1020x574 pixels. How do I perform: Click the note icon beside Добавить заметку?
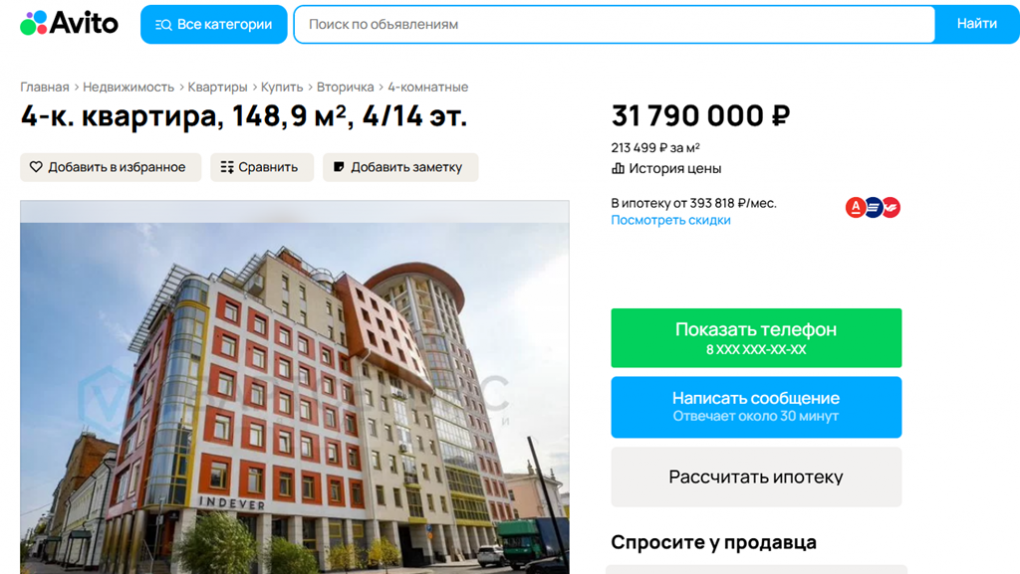click(x=339, y=167)
